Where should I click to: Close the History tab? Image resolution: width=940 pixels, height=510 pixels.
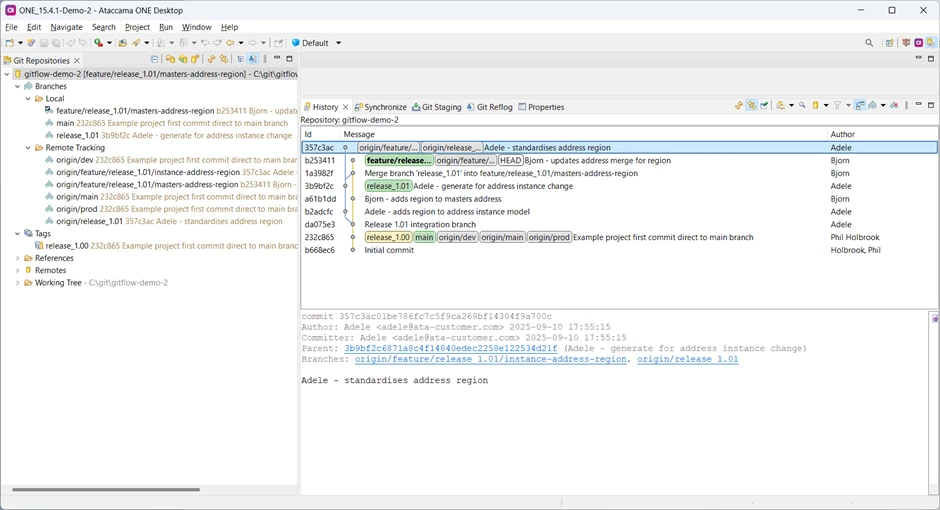(x=345, y=107)
